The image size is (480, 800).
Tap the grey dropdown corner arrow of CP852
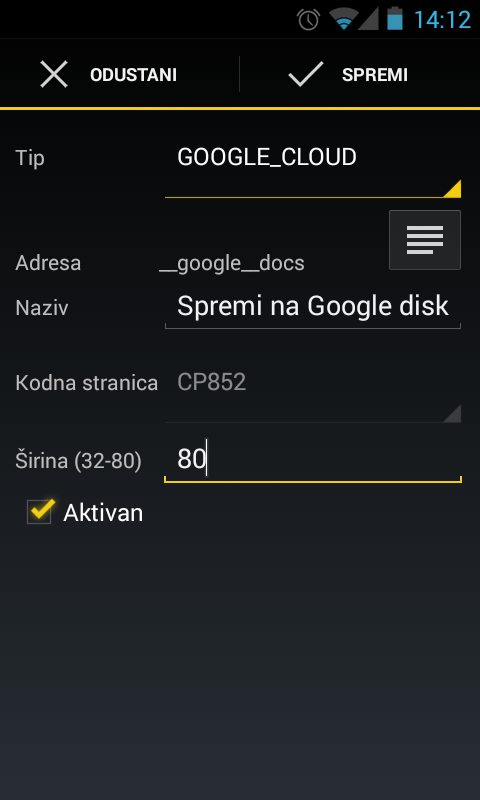pos(452,413)
